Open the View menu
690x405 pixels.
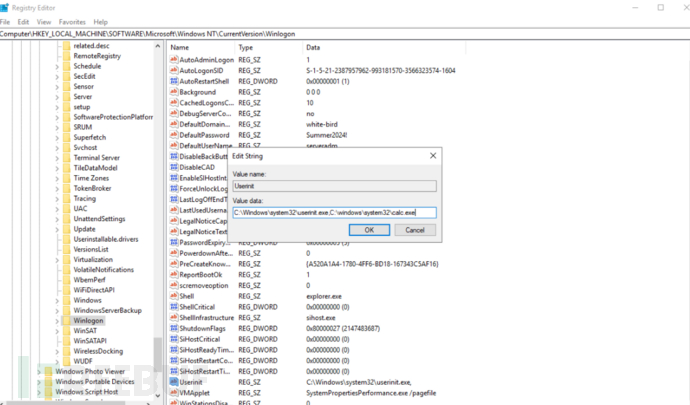coord(44,22)
